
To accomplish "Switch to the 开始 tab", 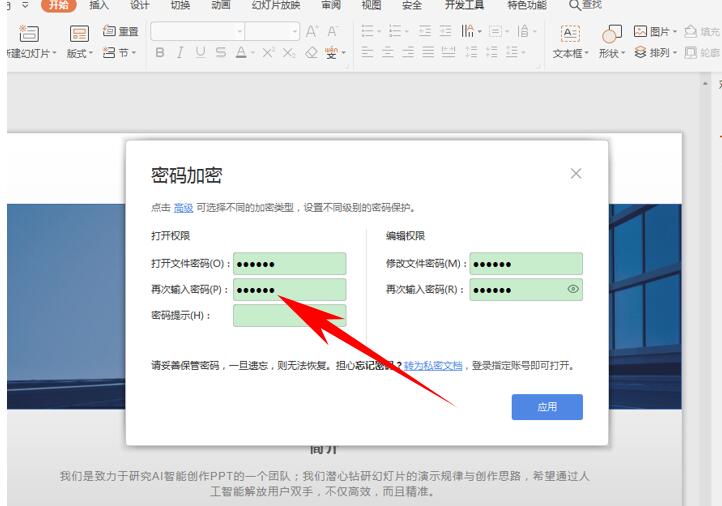I will click(59, 5).
